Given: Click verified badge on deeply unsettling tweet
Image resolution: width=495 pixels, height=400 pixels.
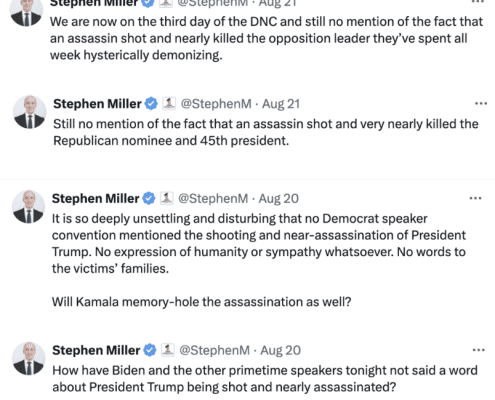Looking at the screenshot, I should pyautogui.click(x=149, y=198).
